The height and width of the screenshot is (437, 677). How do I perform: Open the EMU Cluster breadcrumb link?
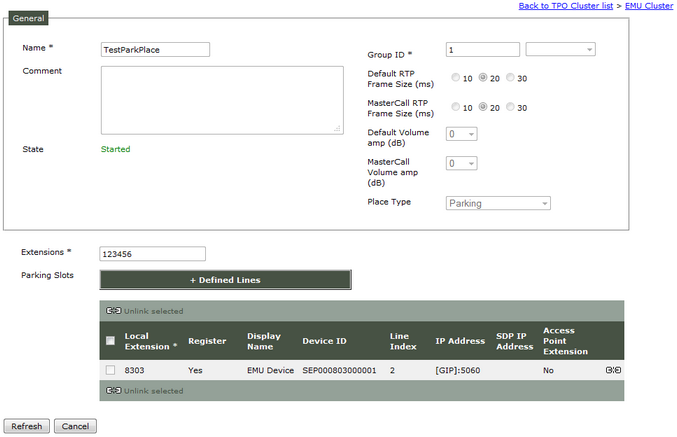649,6
